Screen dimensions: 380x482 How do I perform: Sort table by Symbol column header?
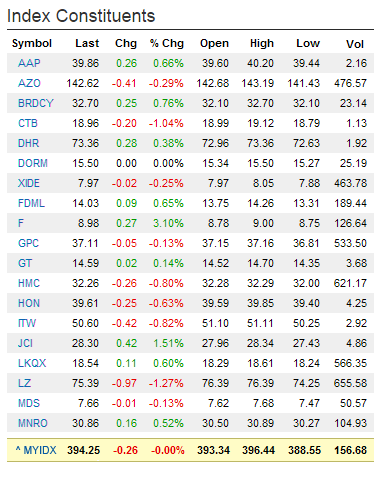[x=32, y=43]
